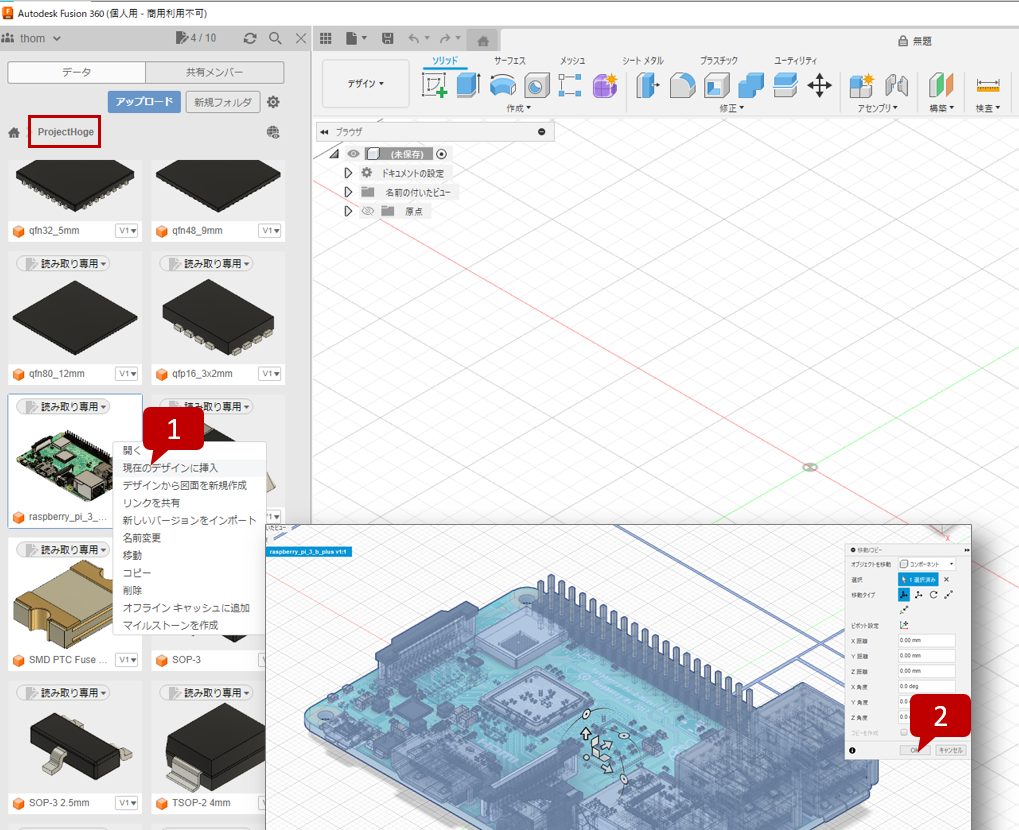Image resolution: width=1019 pixels, height=830 pixels.
Task: Choose Insert into Current Design menu item
Action: coord(190,468)
